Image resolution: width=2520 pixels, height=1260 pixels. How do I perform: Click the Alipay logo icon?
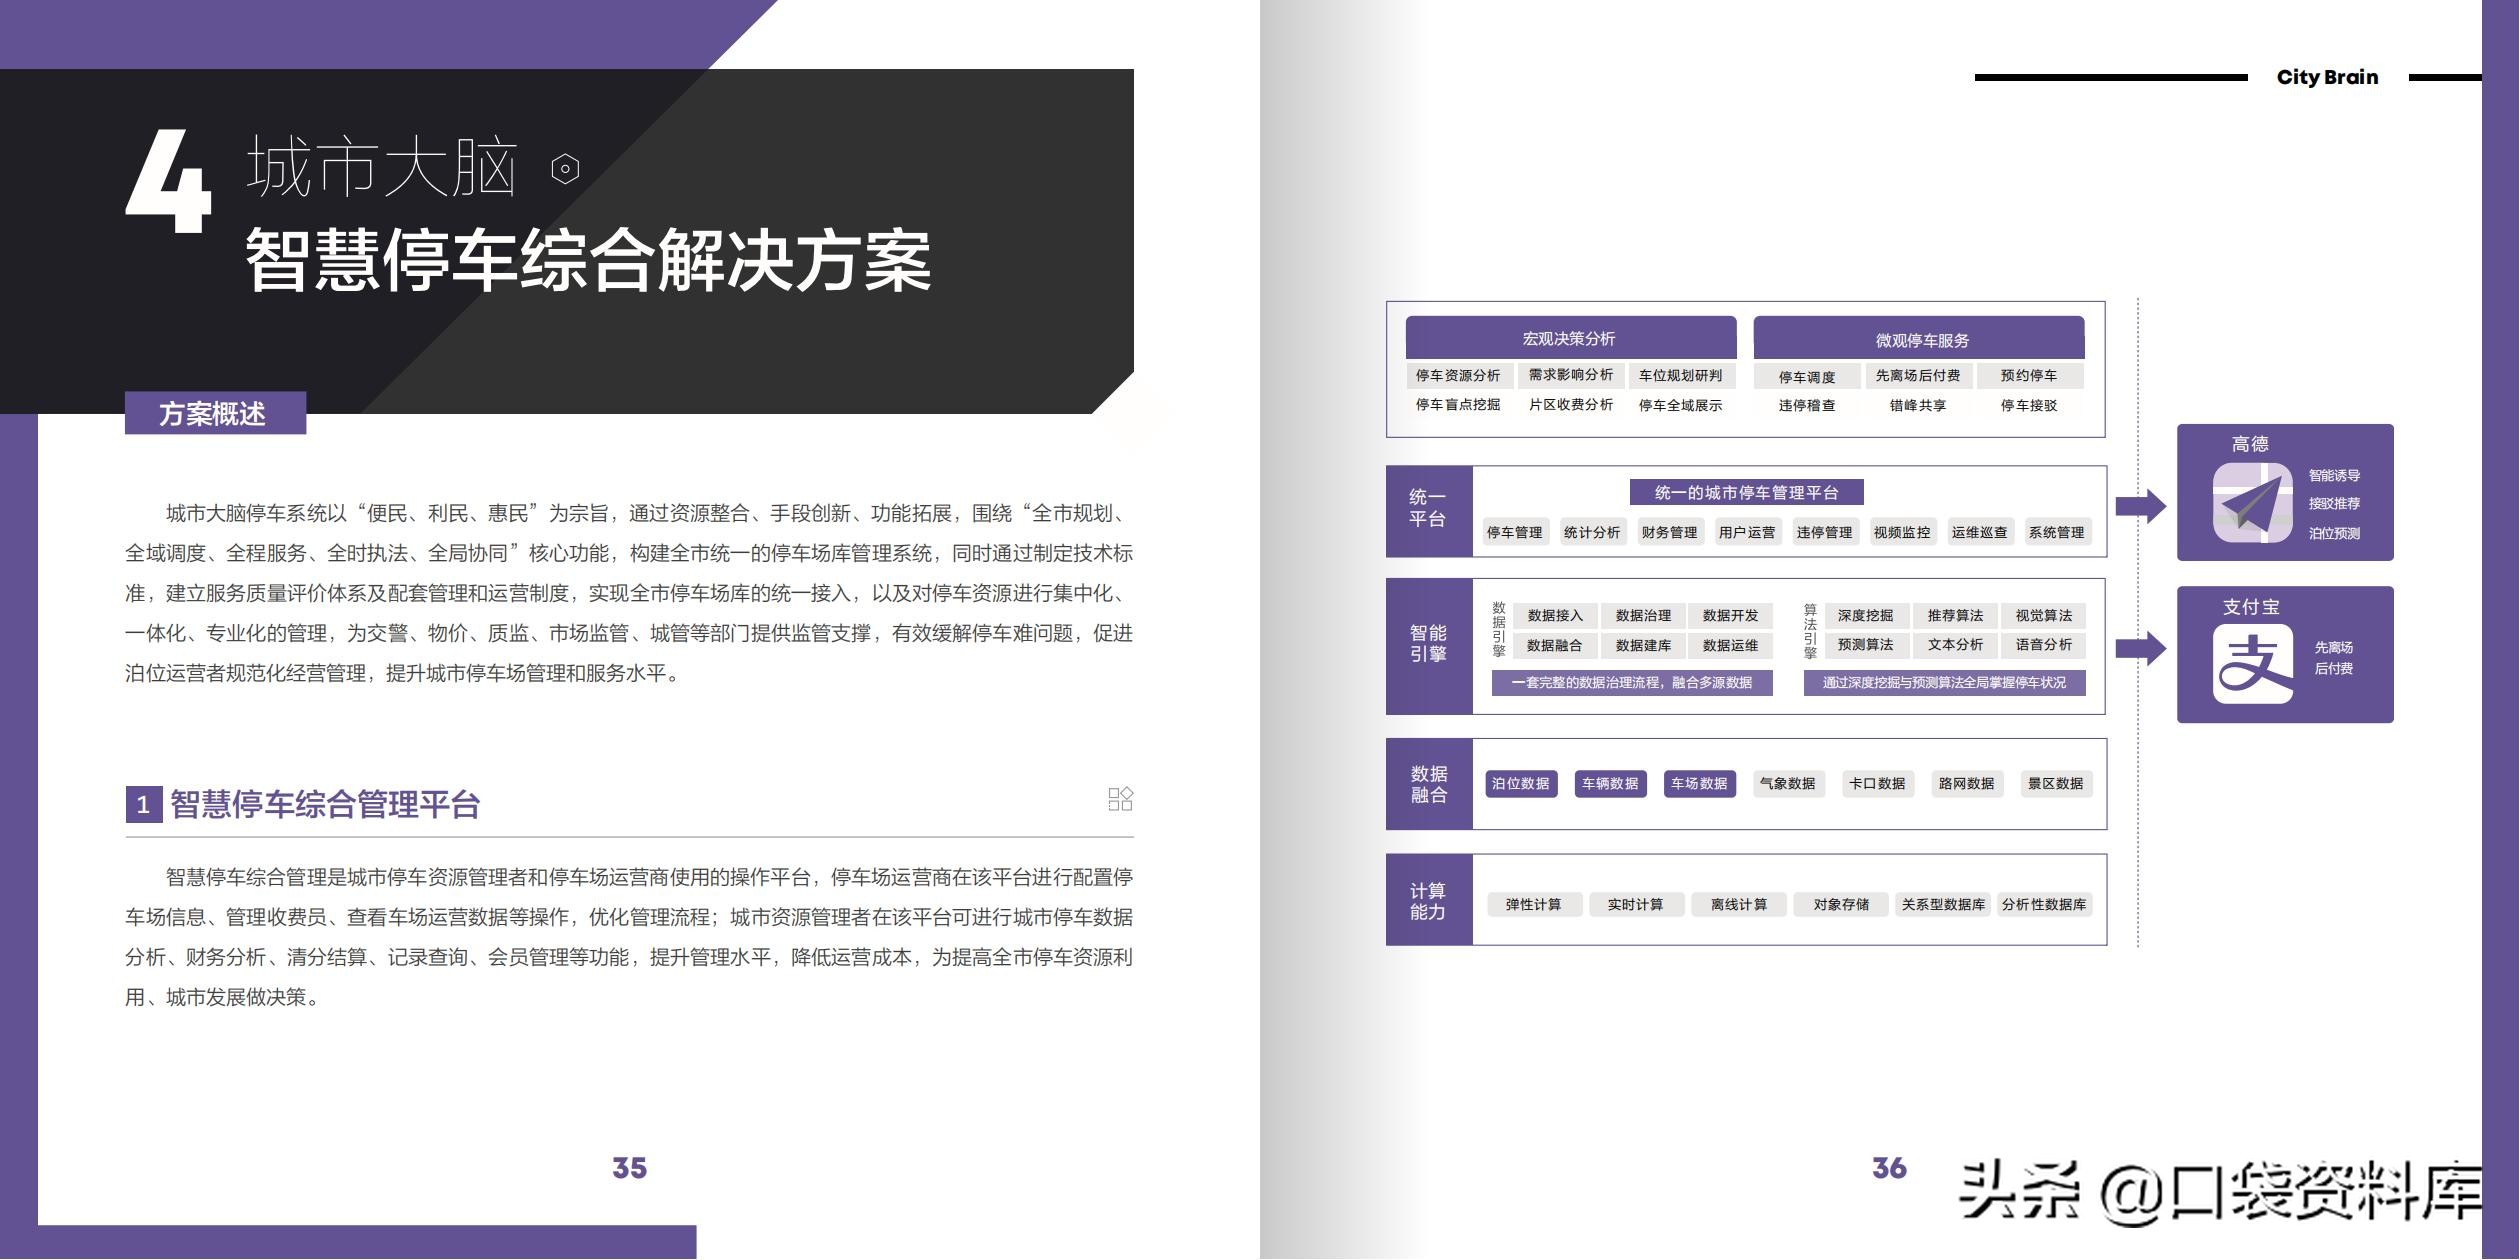(x=2252, y=664)
